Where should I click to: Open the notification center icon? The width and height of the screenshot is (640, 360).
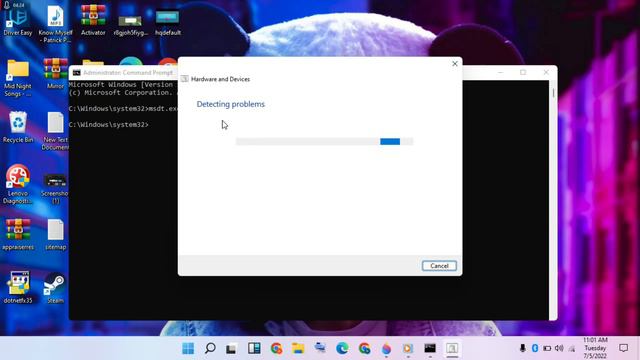(623, 348)
